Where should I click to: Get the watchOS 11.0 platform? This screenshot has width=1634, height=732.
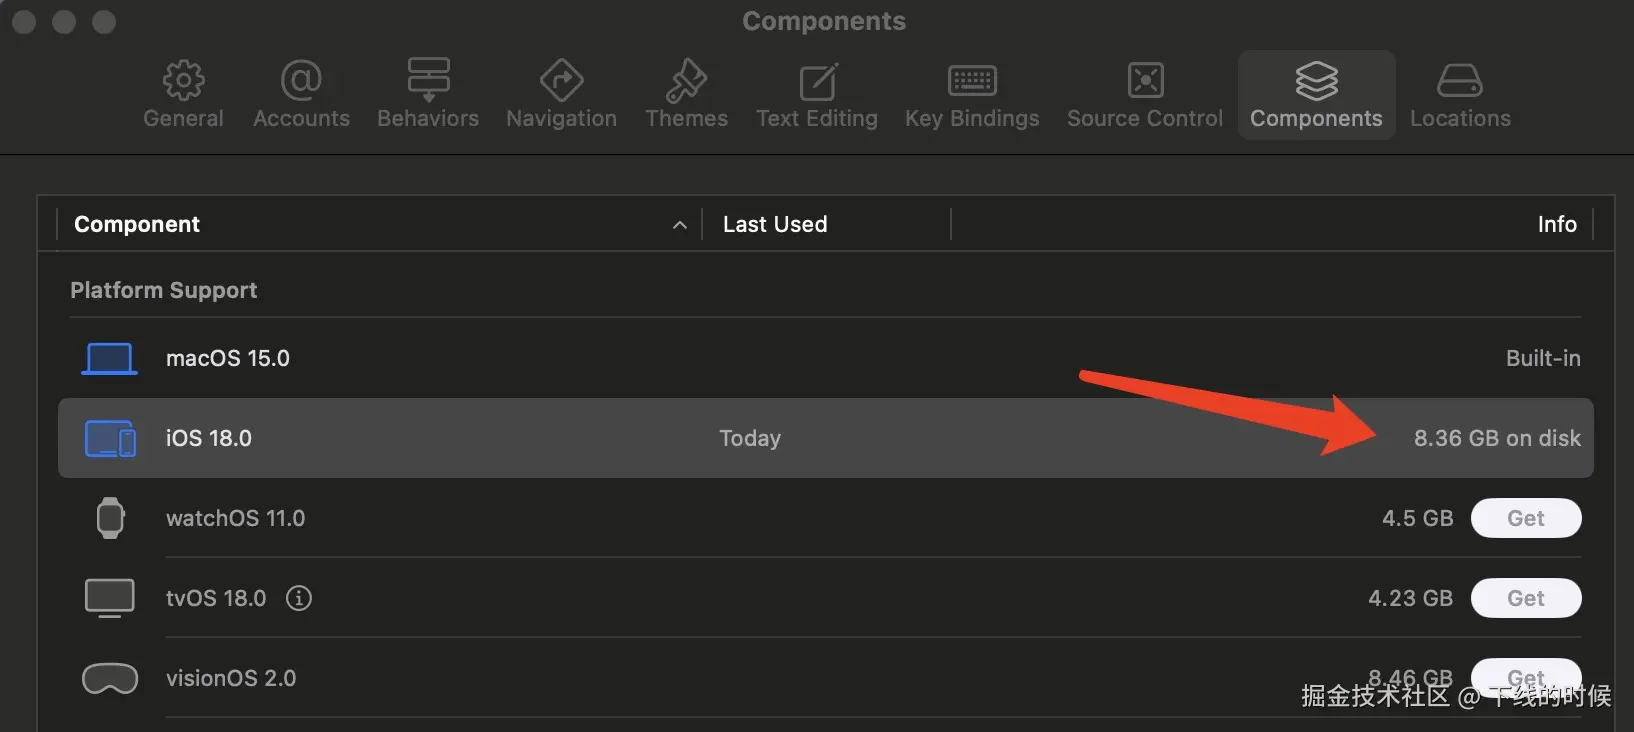pyautogui.click(x=1526, y=518)
